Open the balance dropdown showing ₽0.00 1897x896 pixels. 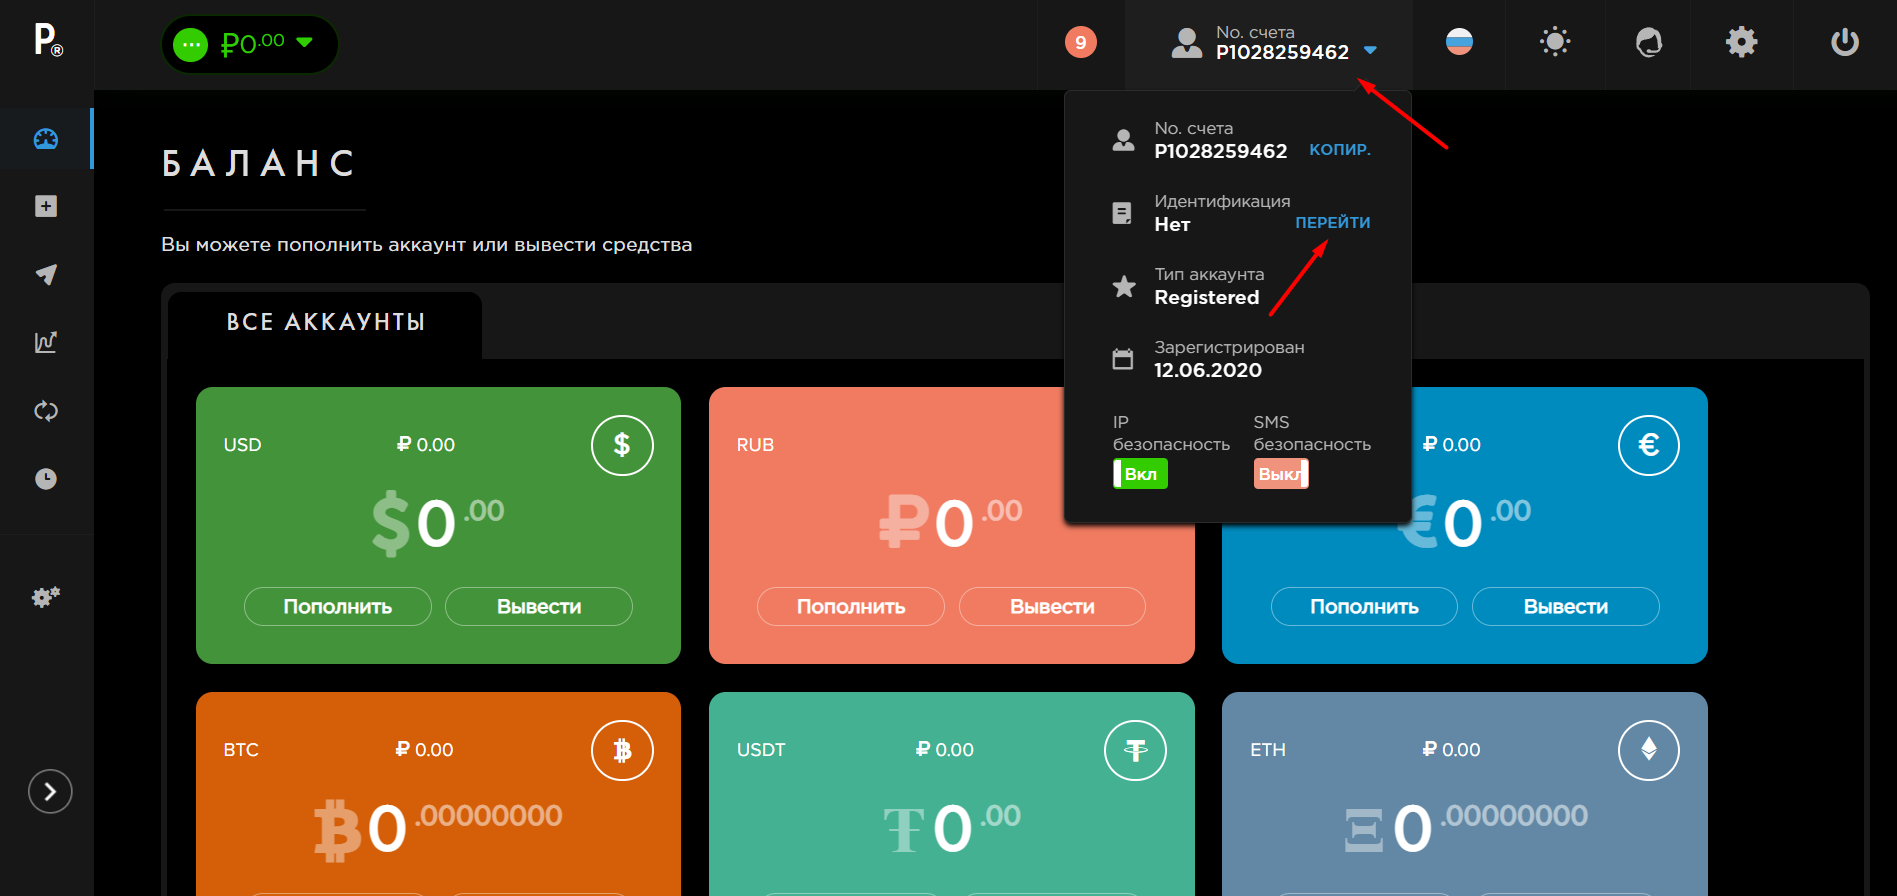[250, 44]
